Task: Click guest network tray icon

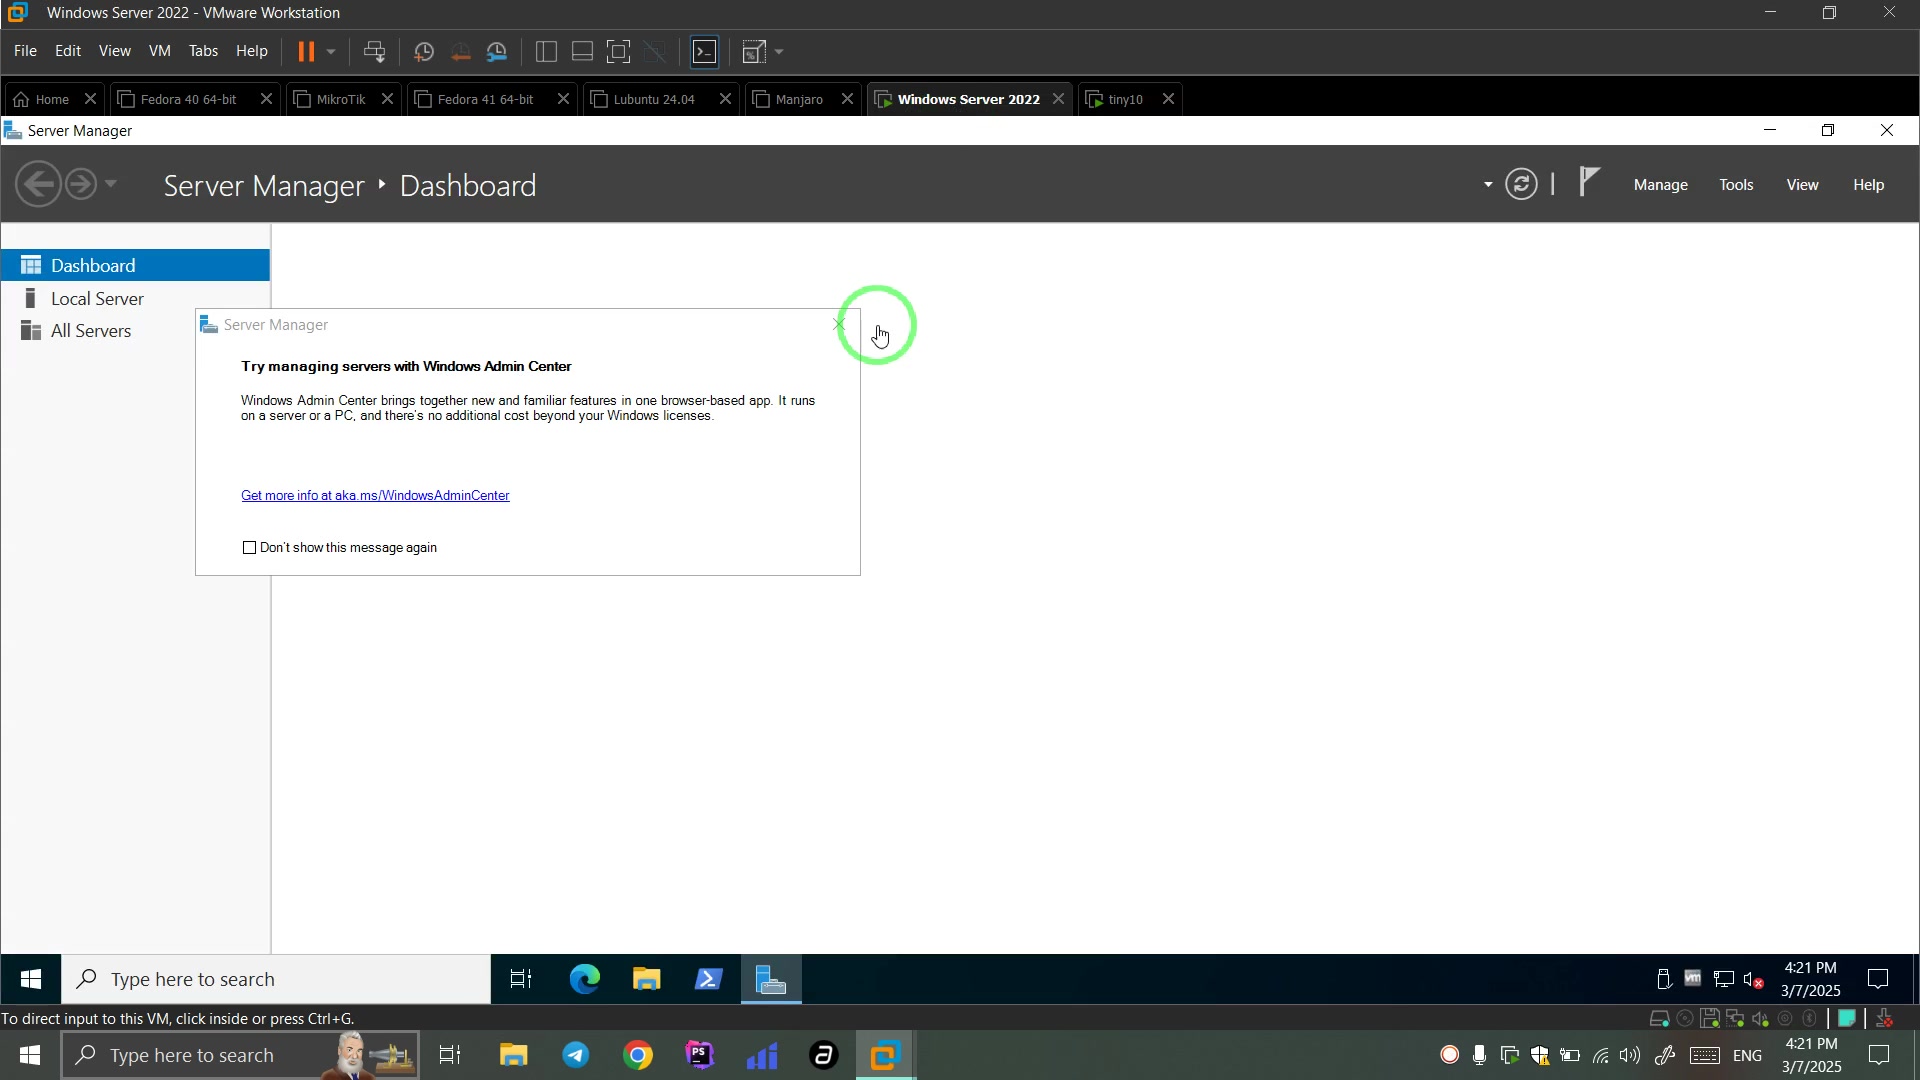Action: pyautogui.click(x=1723, y=980)
